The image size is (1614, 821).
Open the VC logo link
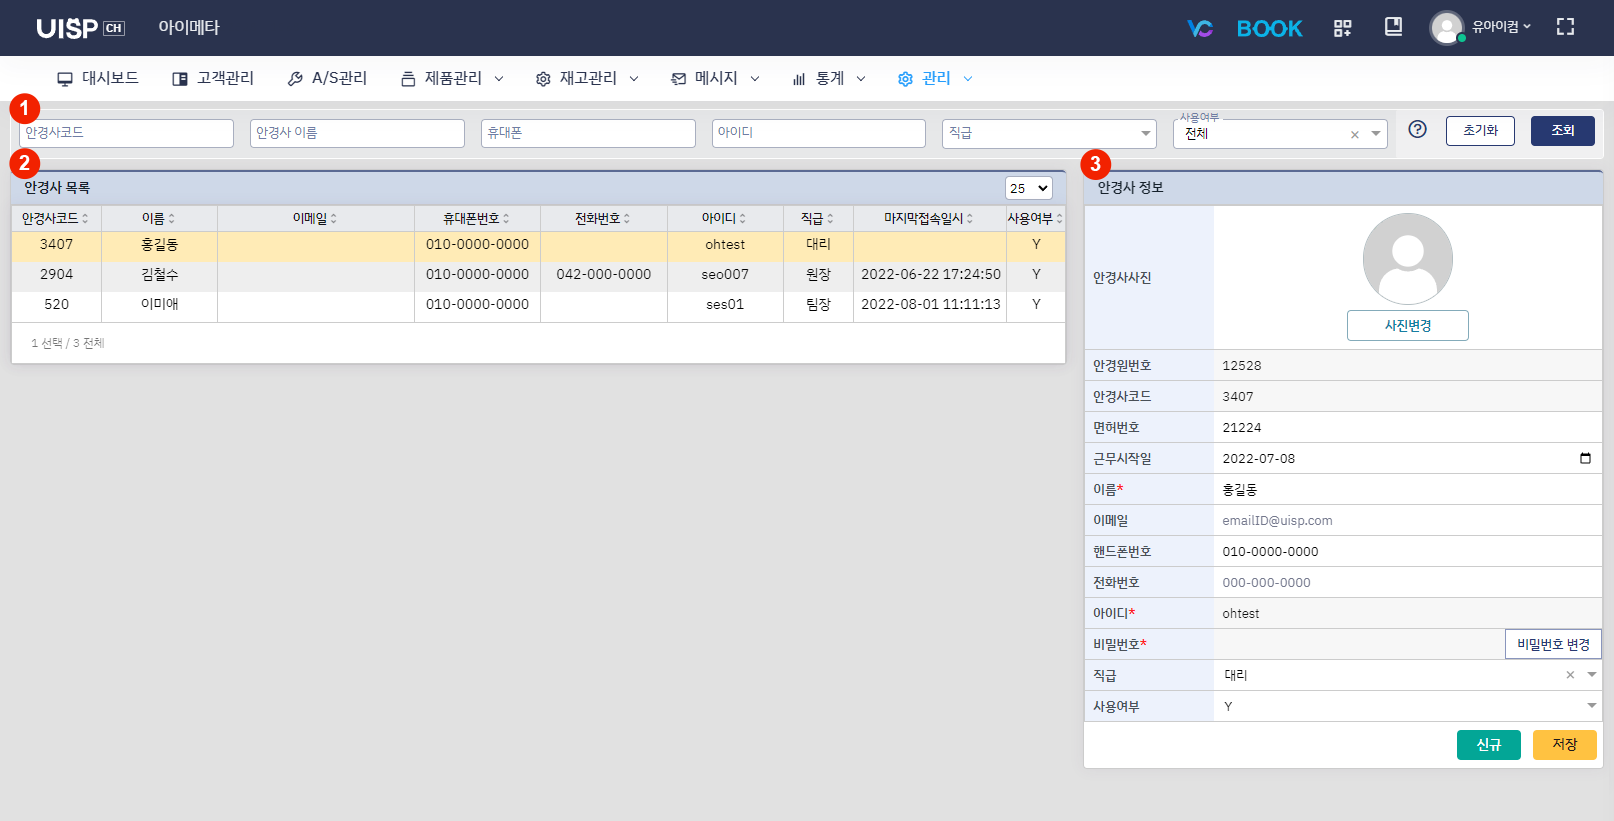click(x=1200, y=28)
